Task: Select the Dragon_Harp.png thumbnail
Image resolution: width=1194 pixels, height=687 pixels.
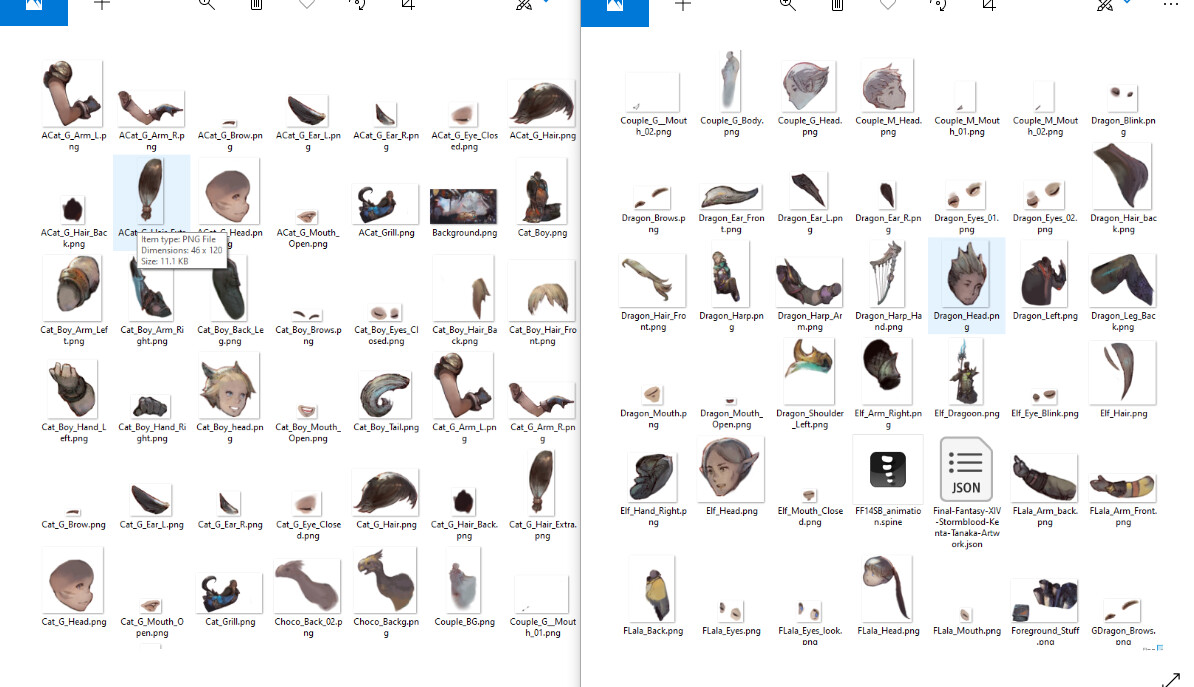Action: (729, 276)
